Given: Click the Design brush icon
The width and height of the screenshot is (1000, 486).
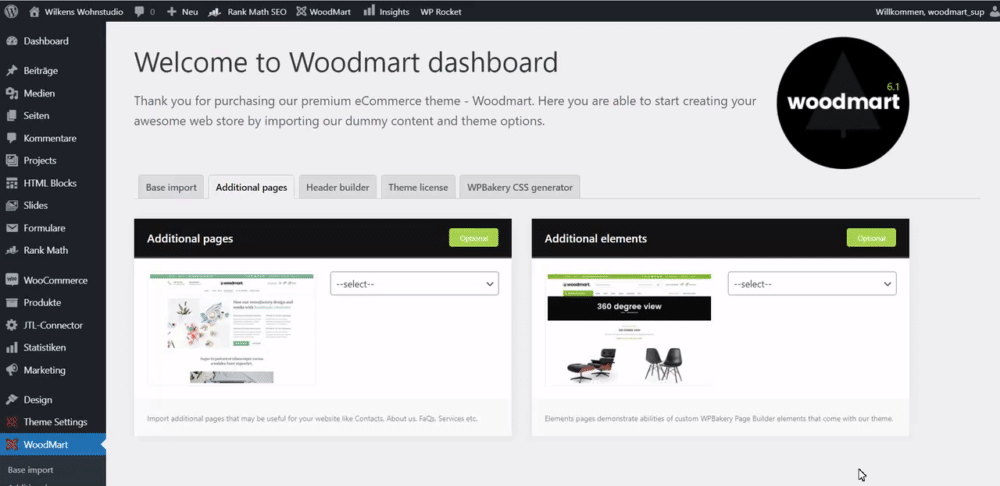Looking at the screenshot, I should (x=11, y=400).
